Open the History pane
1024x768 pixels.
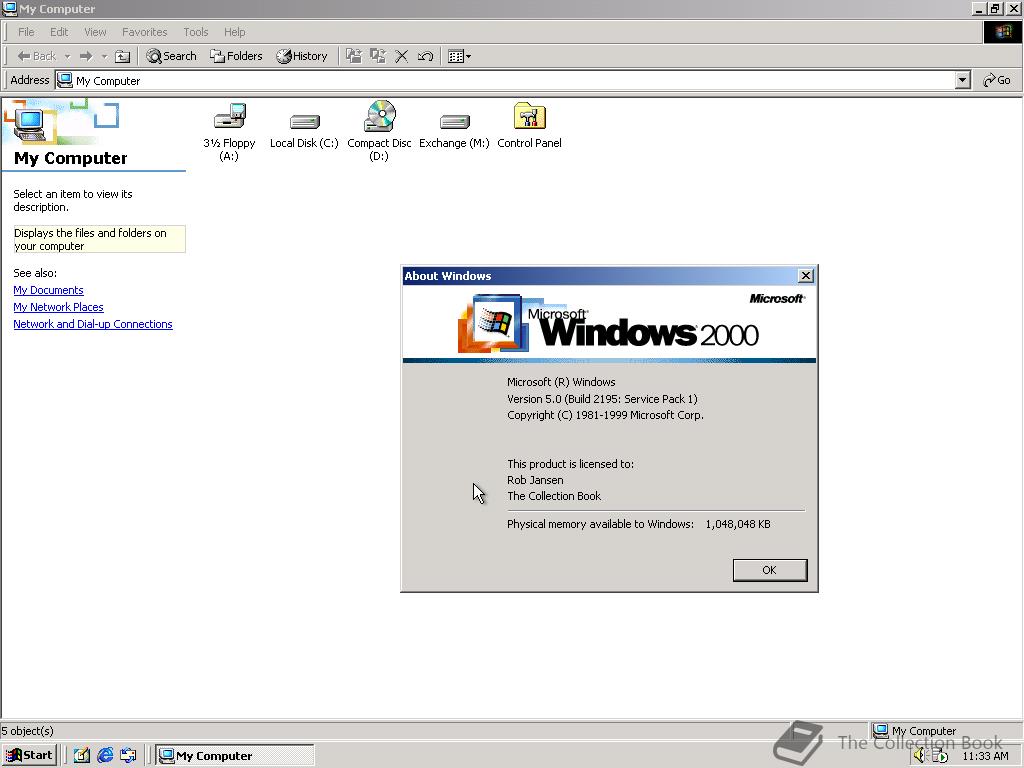pos(301,56)
